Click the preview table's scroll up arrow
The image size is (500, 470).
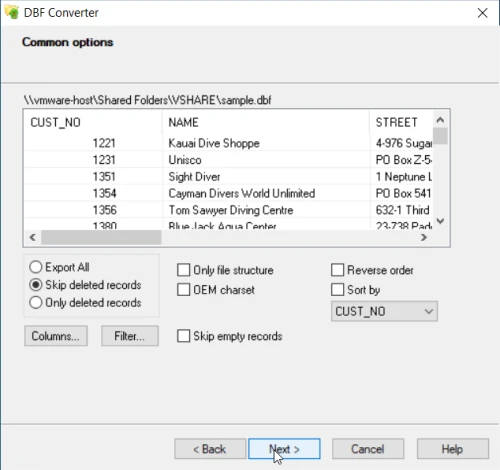tap(440, 120)
